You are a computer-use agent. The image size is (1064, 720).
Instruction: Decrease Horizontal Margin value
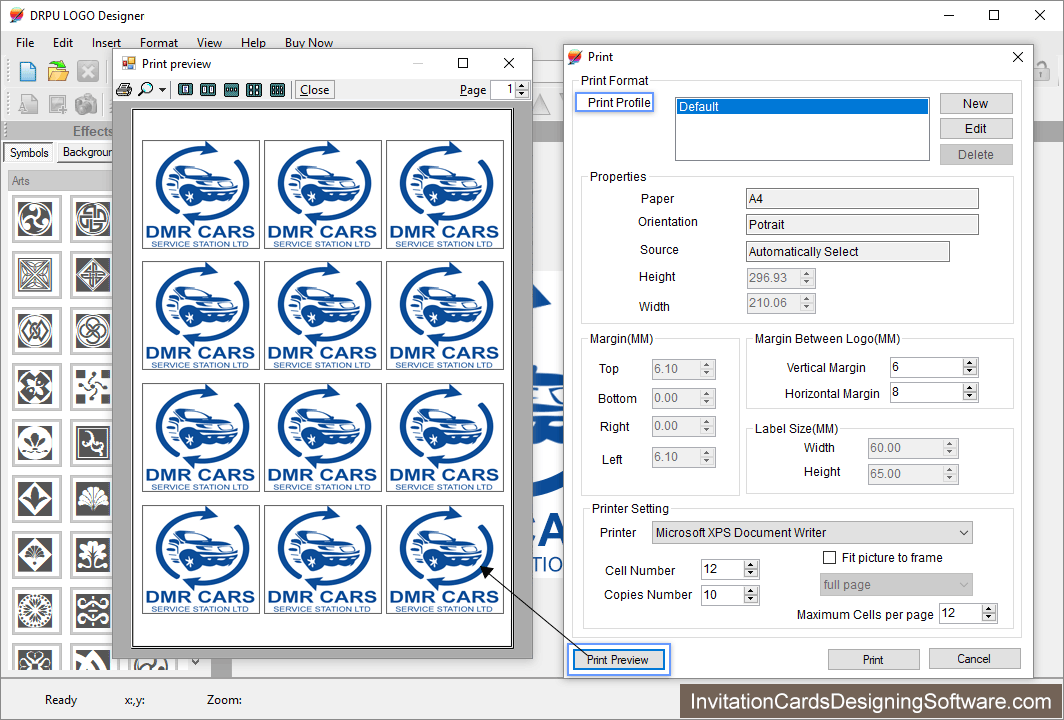pos(970,396)
